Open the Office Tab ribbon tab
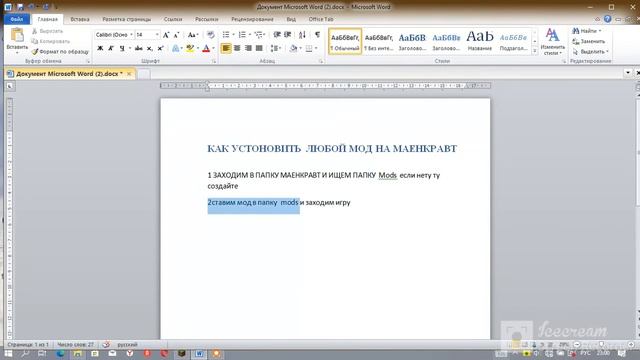Viewport: 640px width, 360px height. (321, 19)
